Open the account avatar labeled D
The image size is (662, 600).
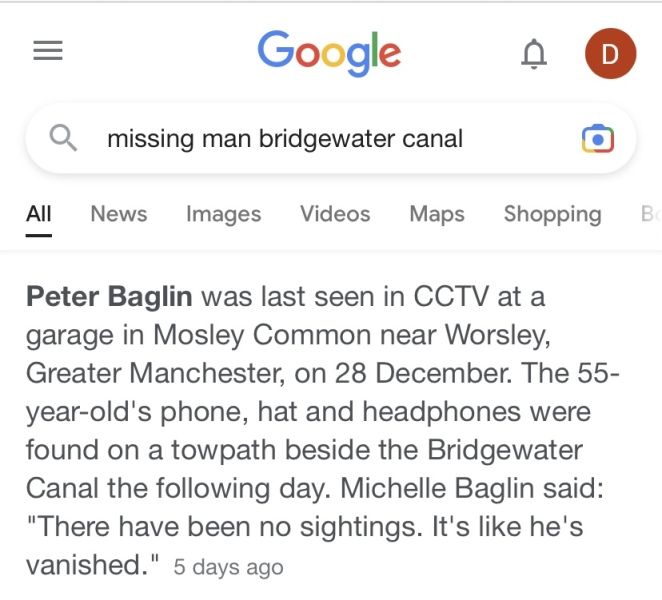610,53
